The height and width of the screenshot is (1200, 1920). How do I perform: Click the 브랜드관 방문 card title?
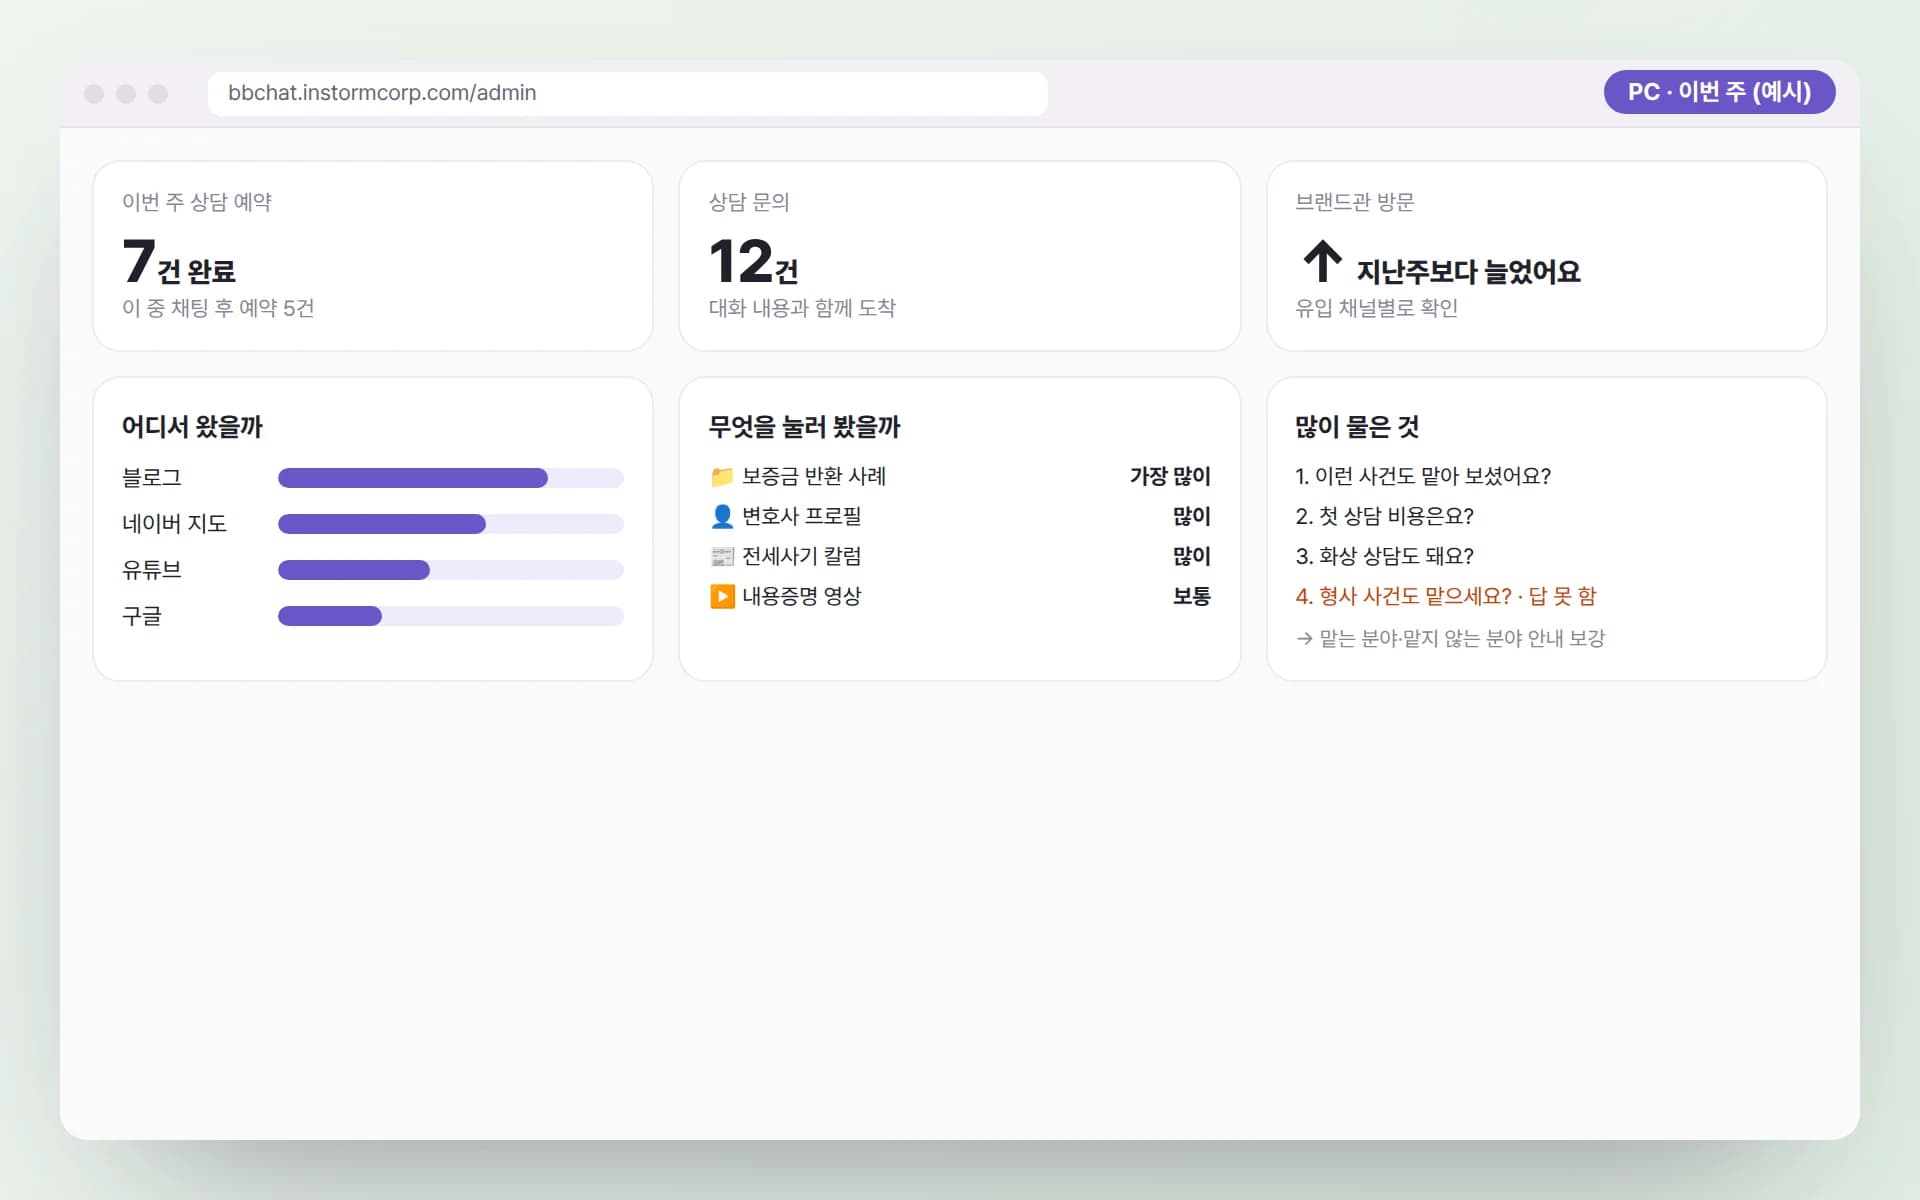click(x=1355, y=202)
